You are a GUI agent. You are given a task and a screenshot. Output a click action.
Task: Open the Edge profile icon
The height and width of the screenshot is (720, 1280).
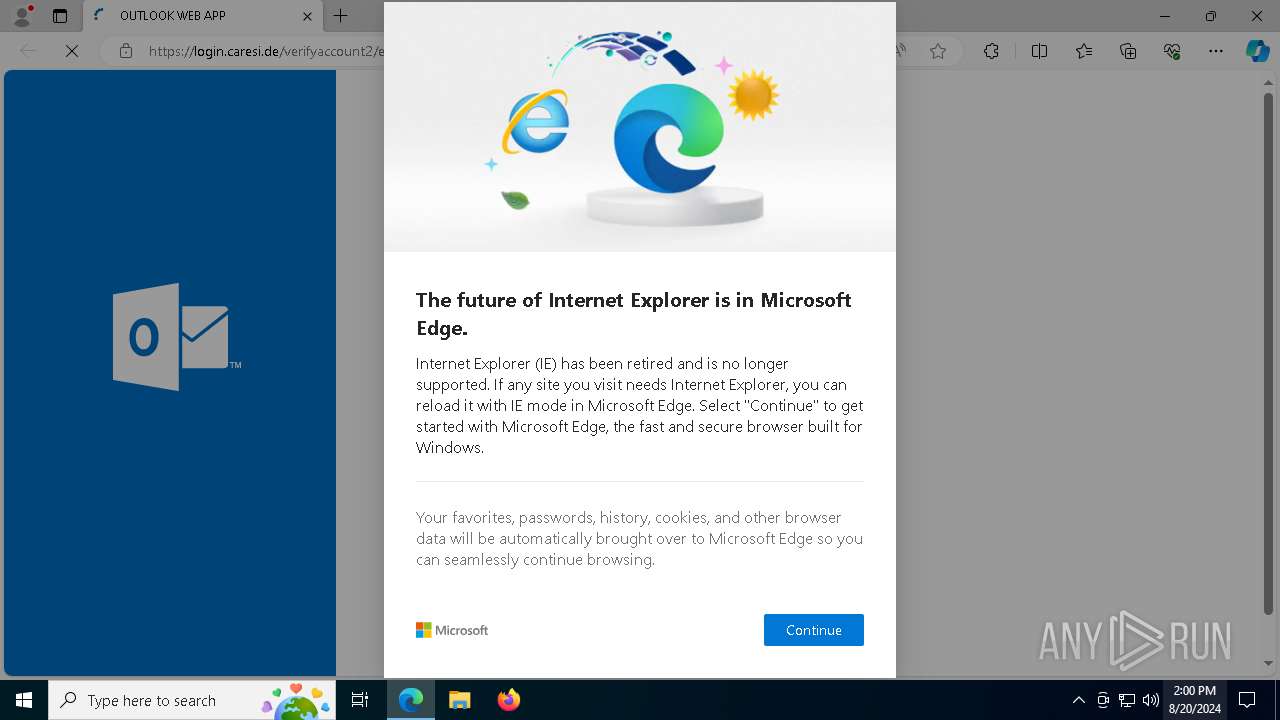click(22, 16)
